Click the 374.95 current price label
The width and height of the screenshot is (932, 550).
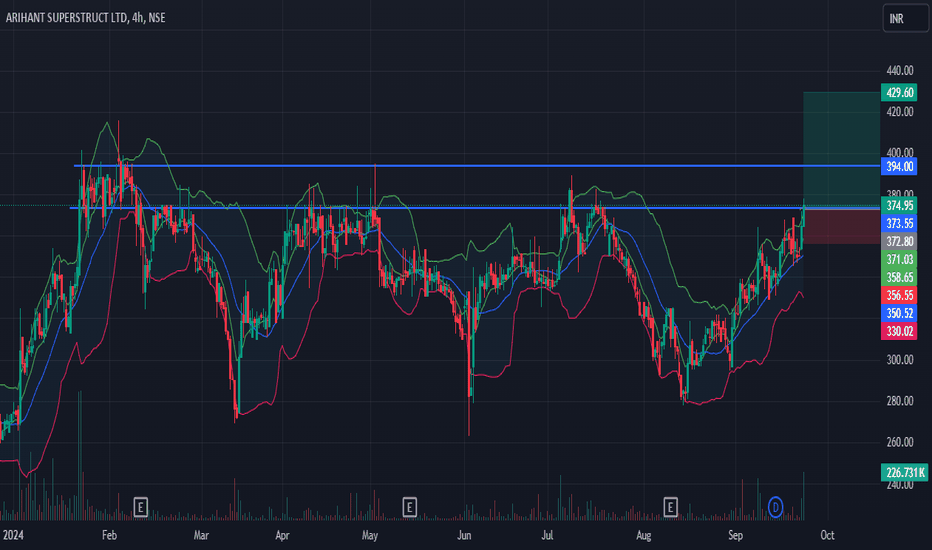coord(899,205)
